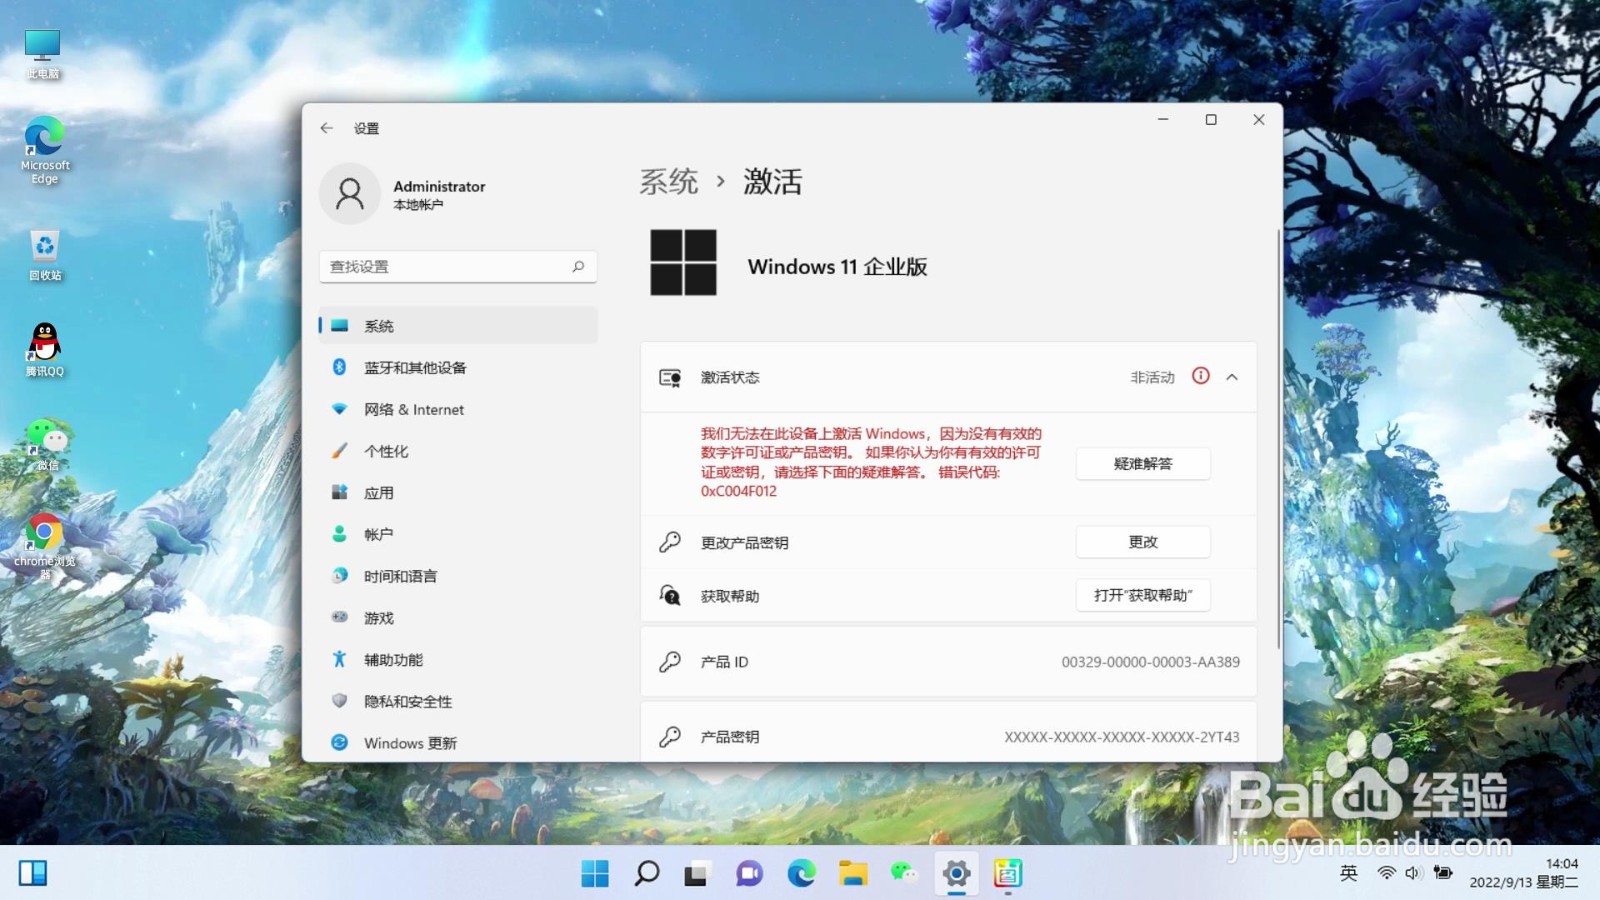Open 此电脑 desktop icon
This screenshot has width=1600, height=900.
tap(43, 54)
